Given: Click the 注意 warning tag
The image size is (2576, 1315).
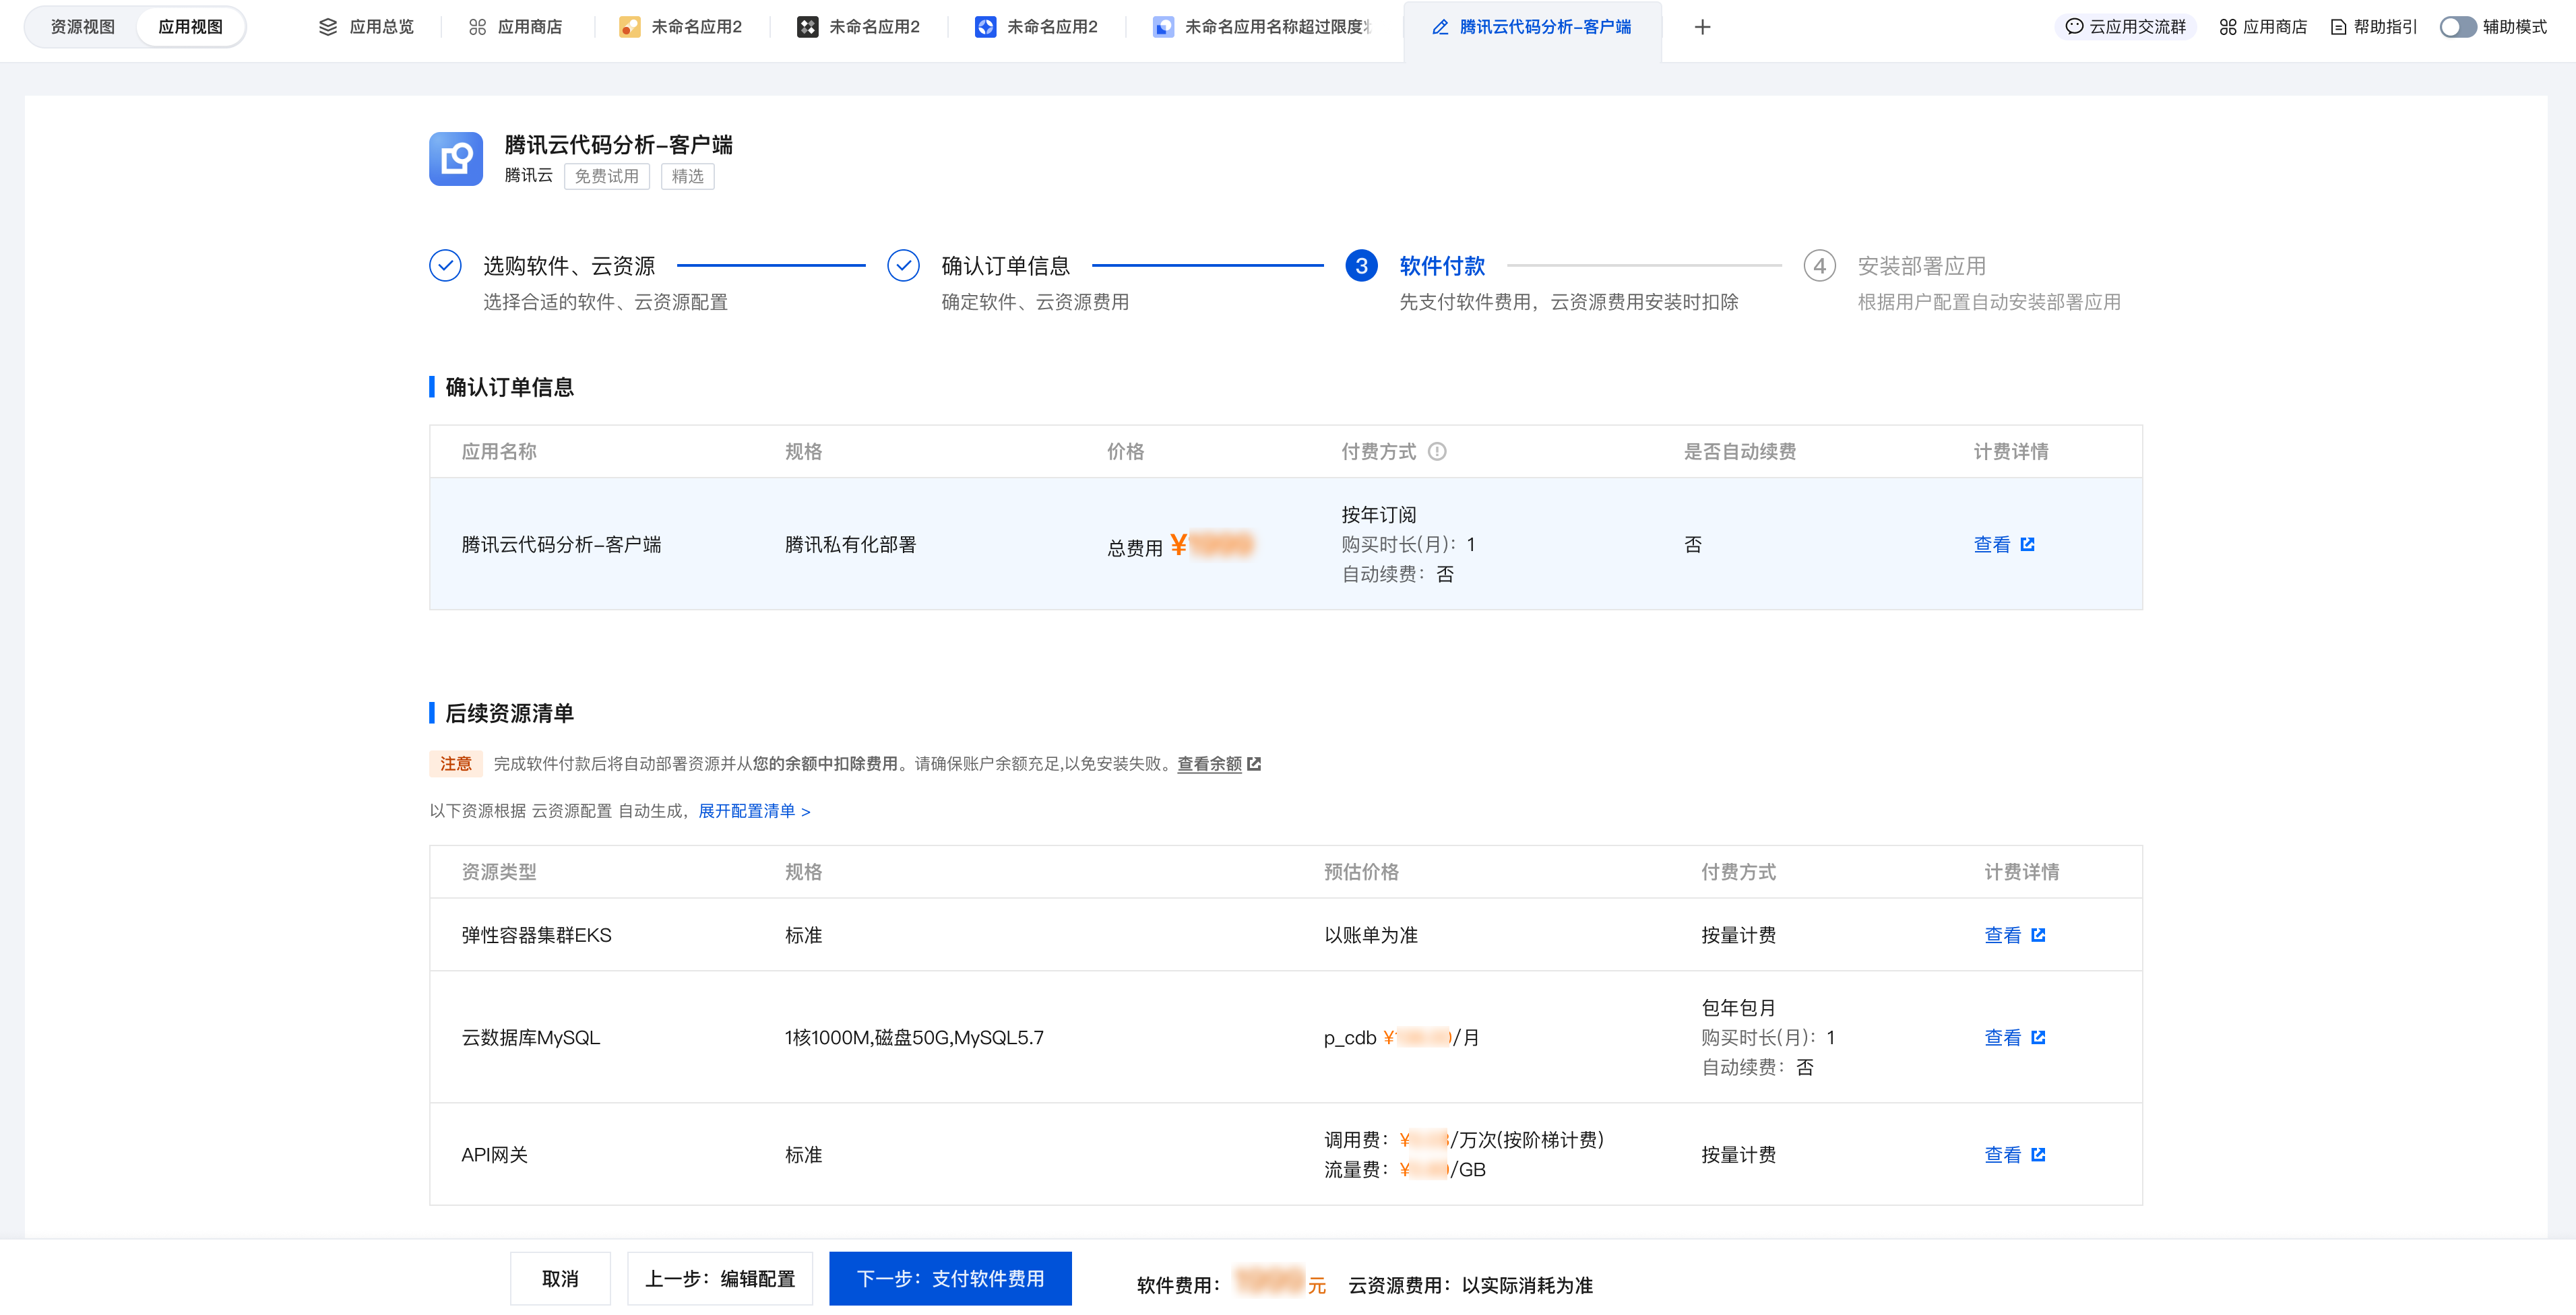Looking at the screenshot, I should click(455, 763).
